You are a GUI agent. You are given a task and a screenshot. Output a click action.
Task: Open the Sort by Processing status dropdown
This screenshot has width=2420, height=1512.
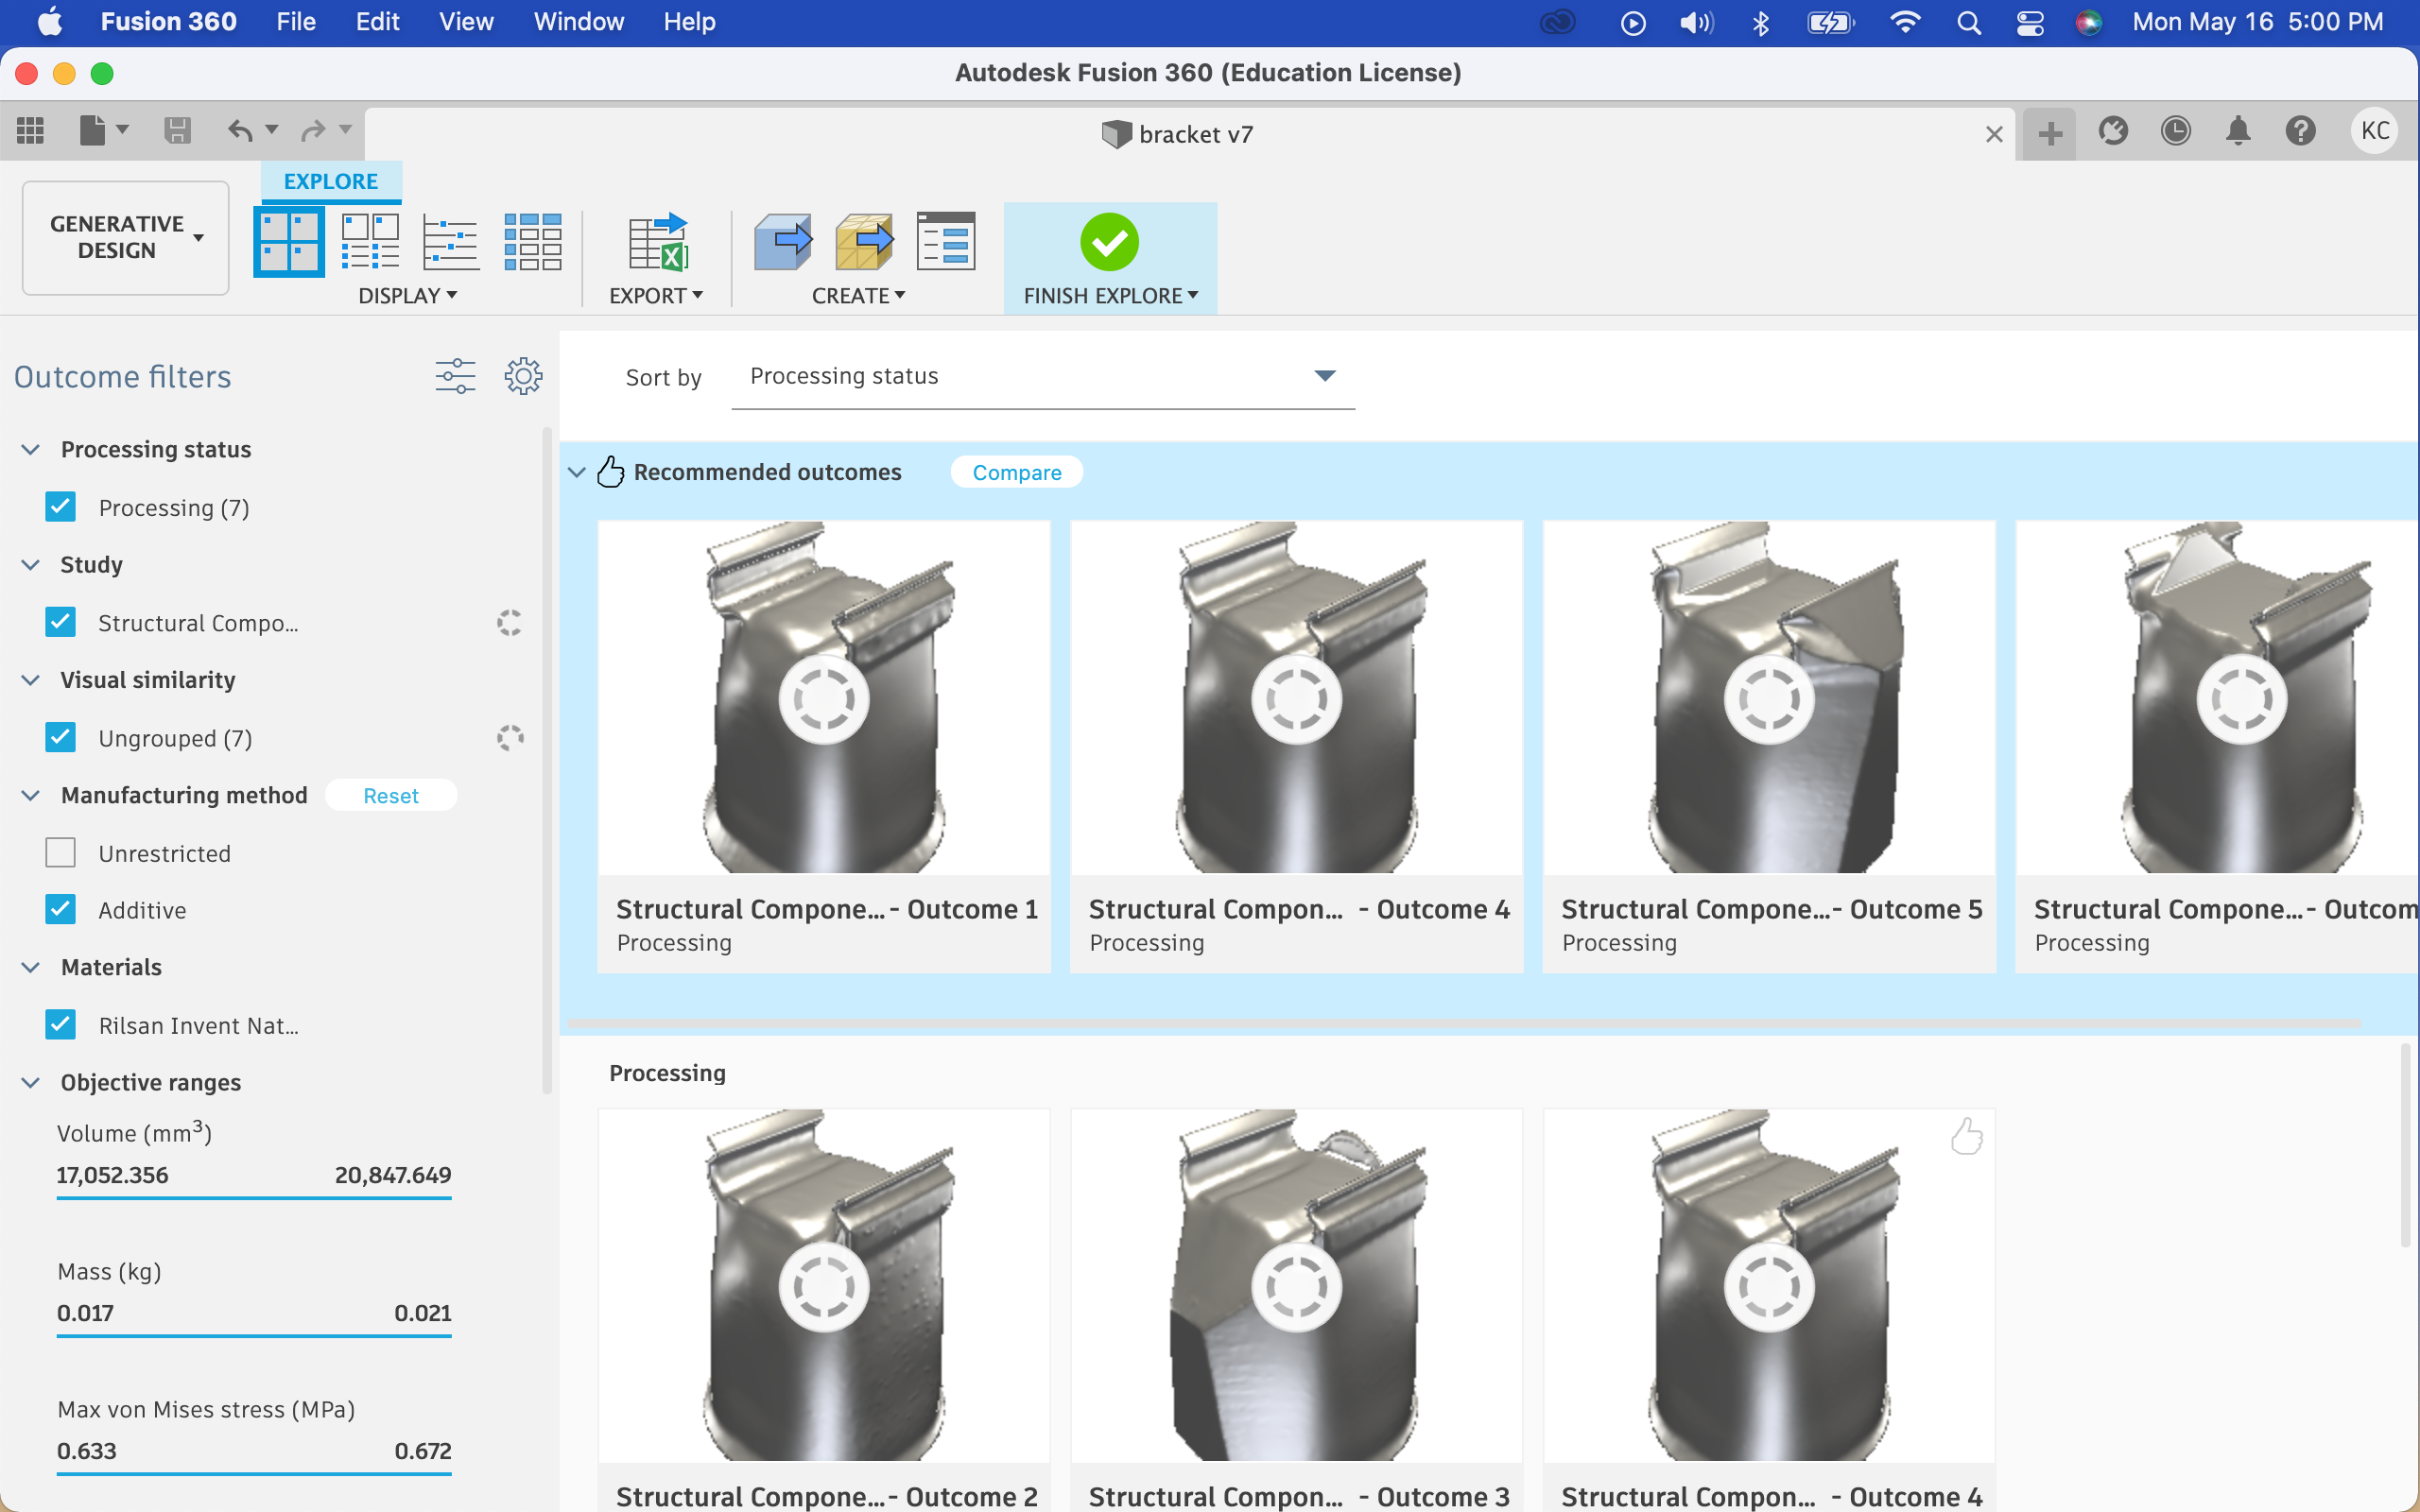click(1042, 376)
